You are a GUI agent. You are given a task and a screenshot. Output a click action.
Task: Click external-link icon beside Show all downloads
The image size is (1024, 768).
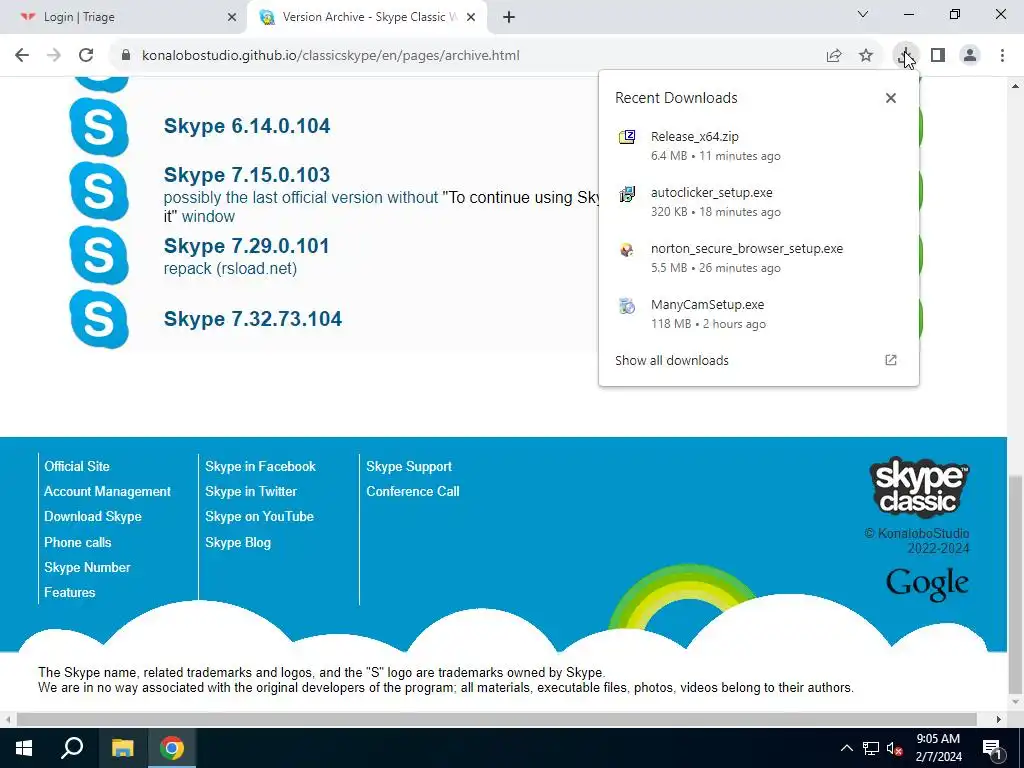click(891, 360)
